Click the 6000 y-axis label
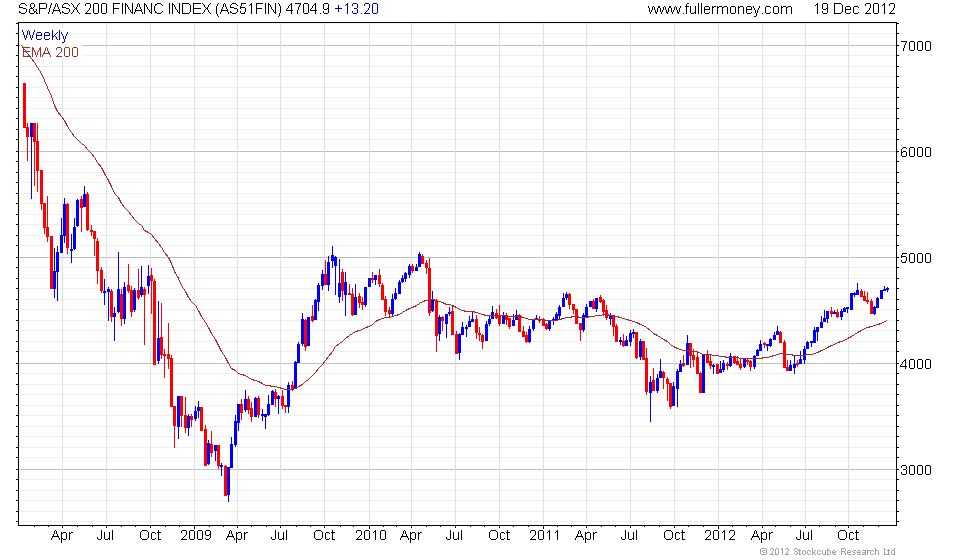The height and width of the screenshot is (560, 980). [916, 152]
